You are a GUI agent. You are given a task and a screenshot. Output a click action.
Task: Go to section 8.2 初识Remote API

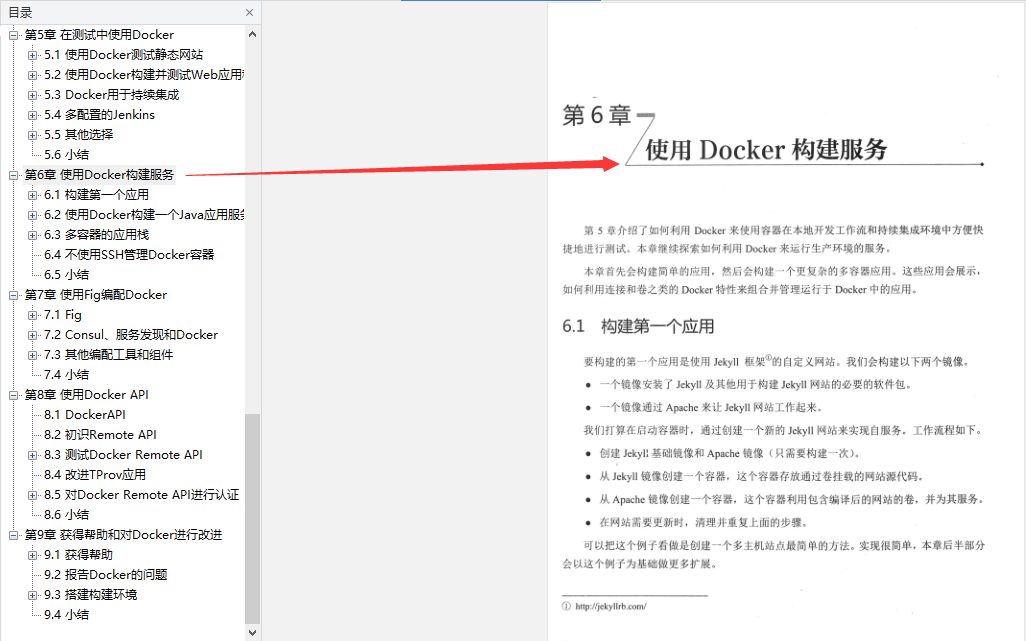[100, 435]
